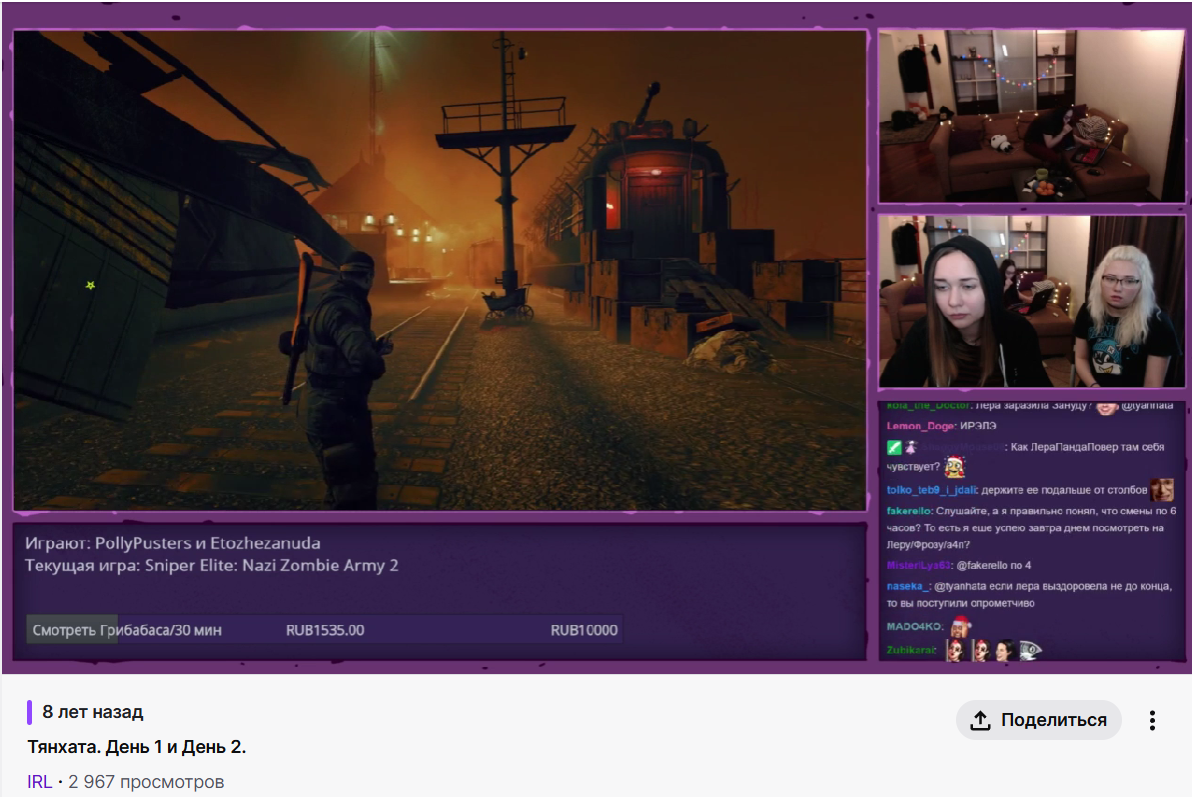Click the green badge before the chat username
This screenshot has height=797, width=1192.
pyautogui.click(x=894, y=447)
